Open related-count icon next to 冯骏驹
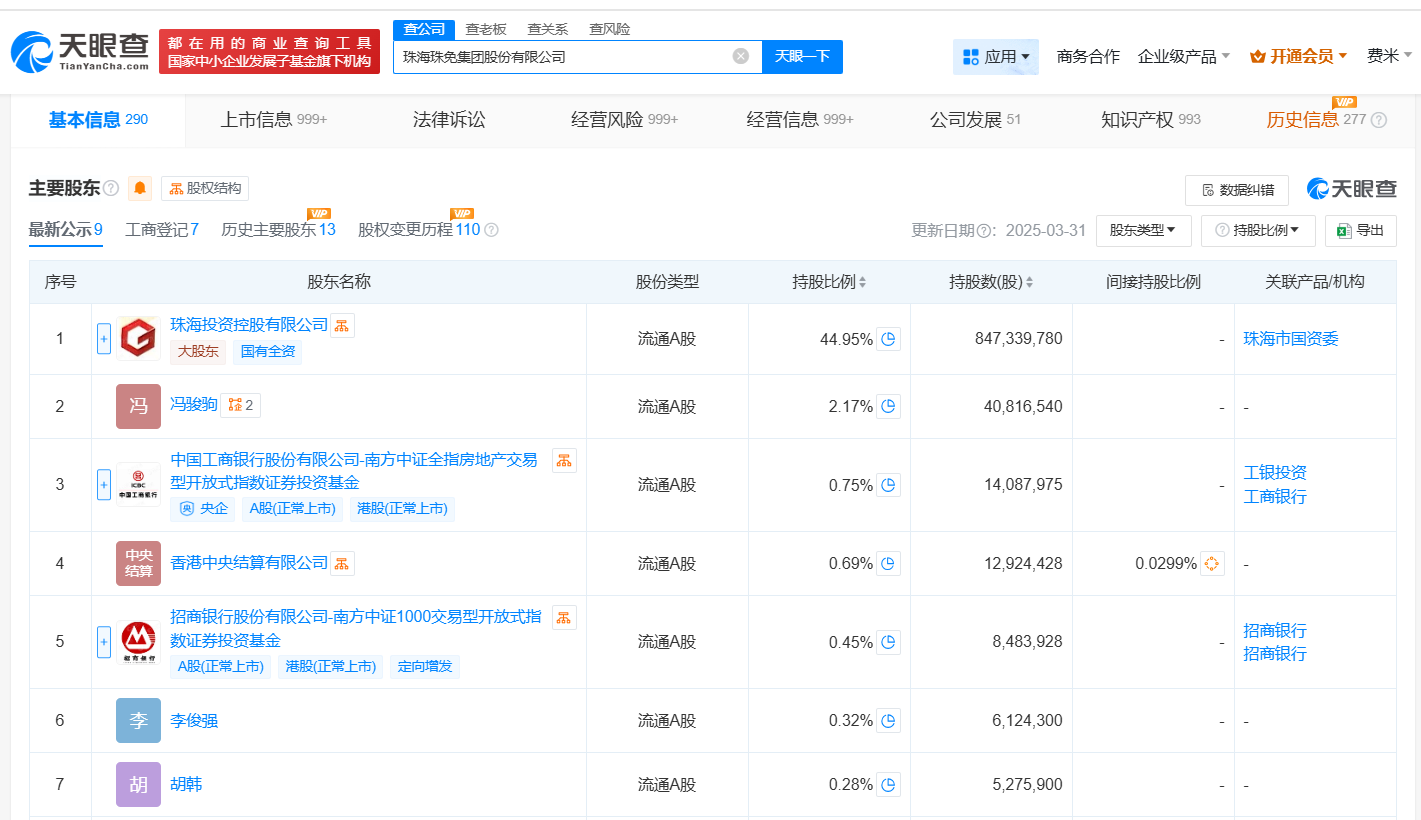The width and height of the screenshot is (1421, 820). (240, 405)
